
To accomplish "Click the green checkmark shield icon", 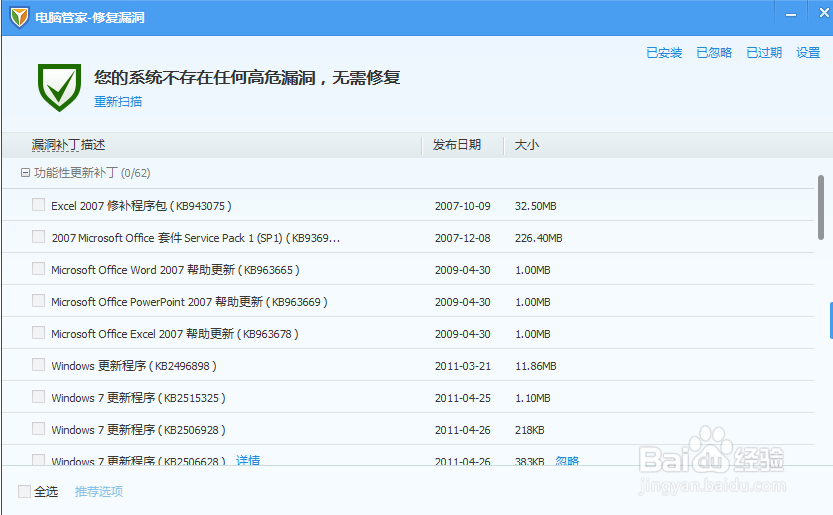I will pyautogui.click(x=60, y=88).
